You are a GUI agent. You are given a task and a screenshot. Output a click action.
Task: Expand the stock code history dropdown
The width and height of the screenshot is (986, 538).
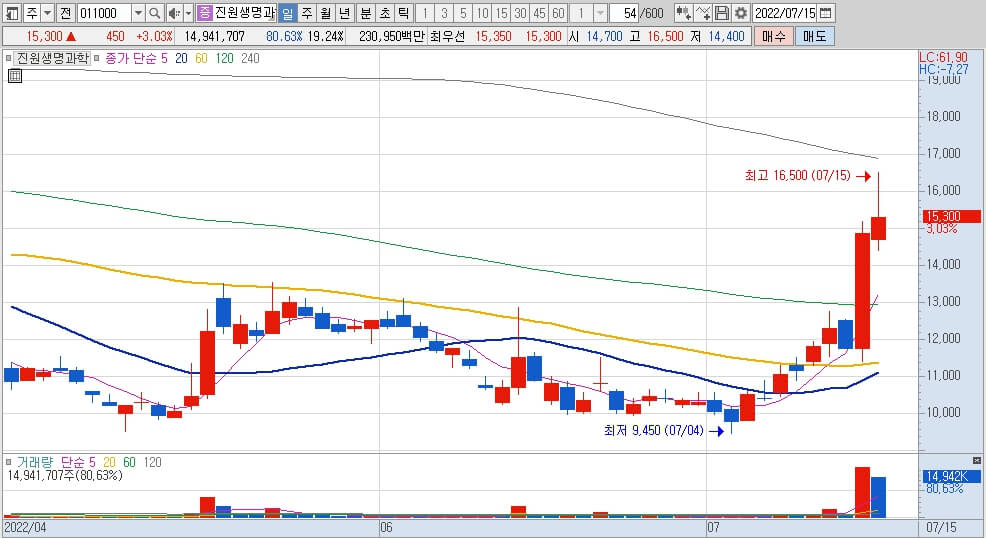[x=138, y=13]
